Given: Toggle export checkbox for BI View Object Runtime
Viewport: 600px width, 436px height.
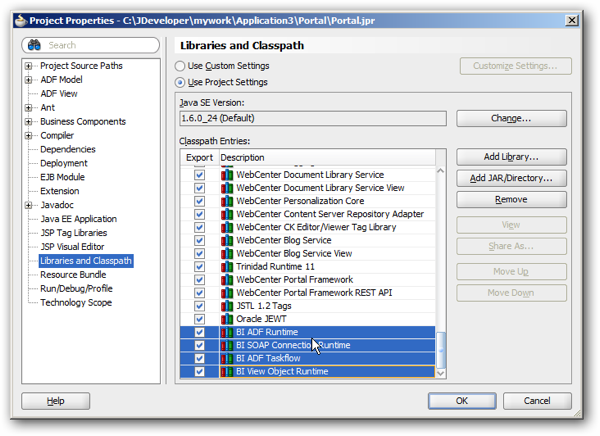Looking at the screenshot, I should [x=199, y=371].
